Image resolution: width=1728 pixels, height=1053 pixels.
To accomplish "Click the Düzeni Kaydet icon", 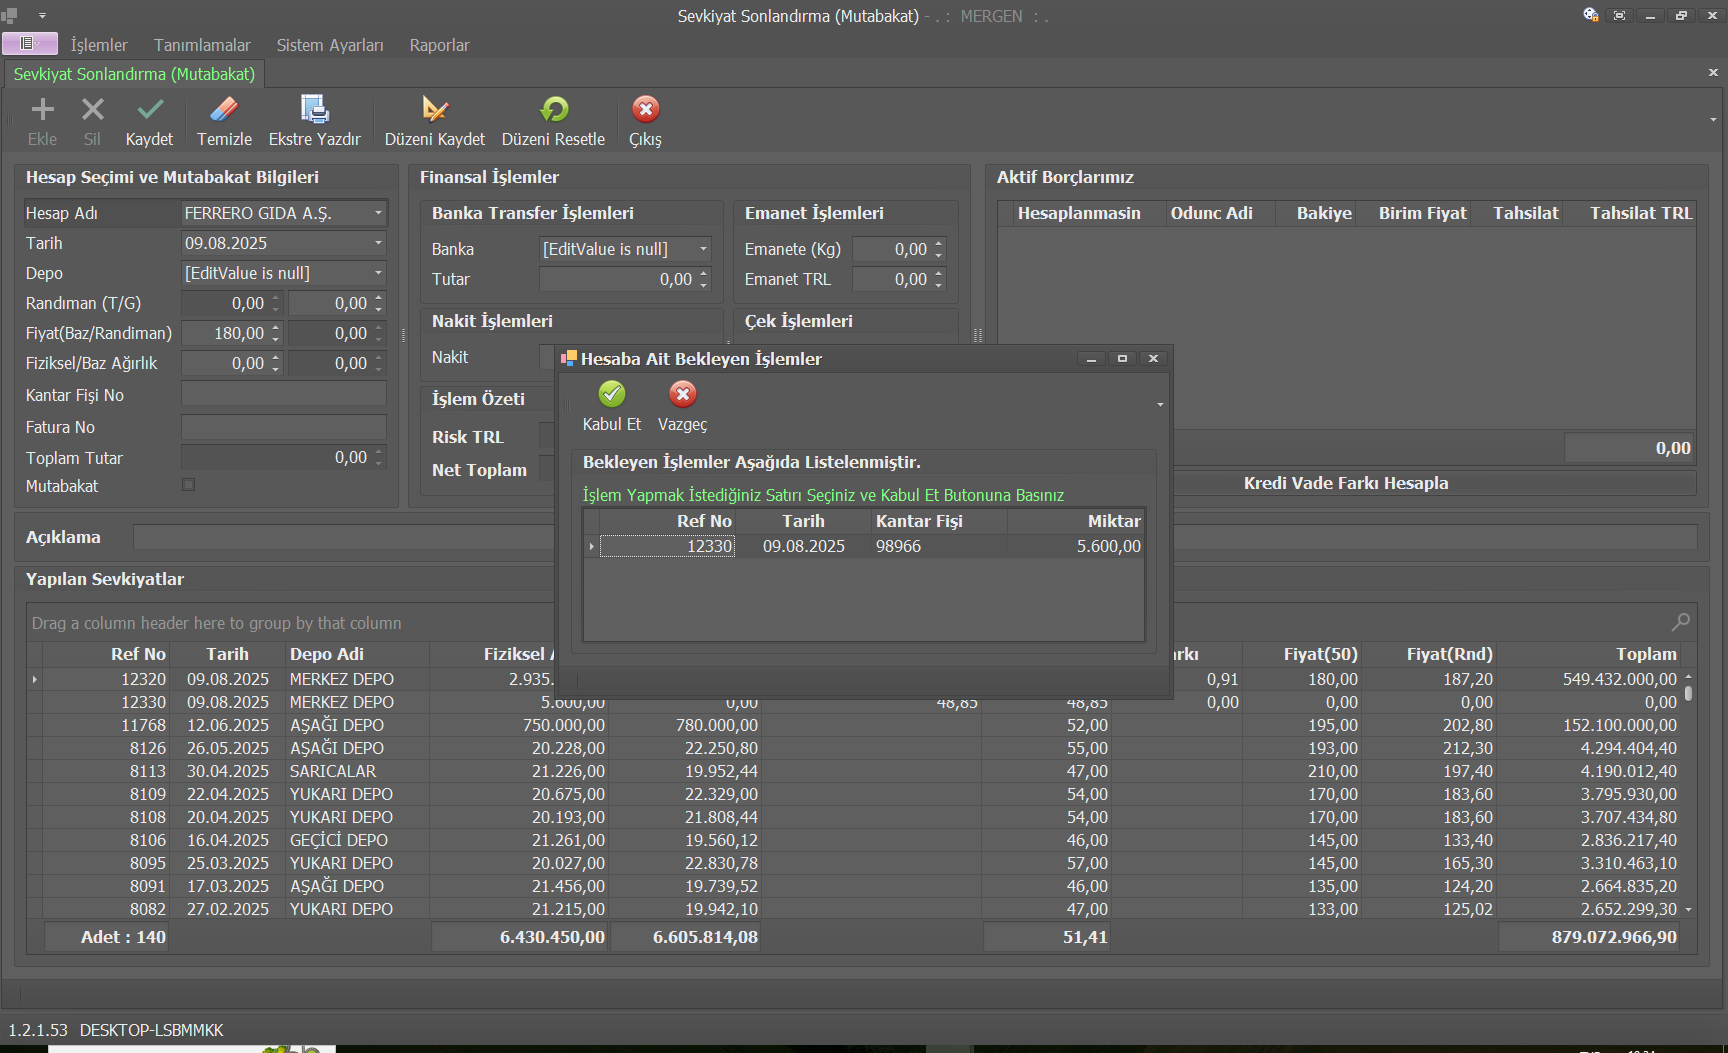I will (434, 110).
